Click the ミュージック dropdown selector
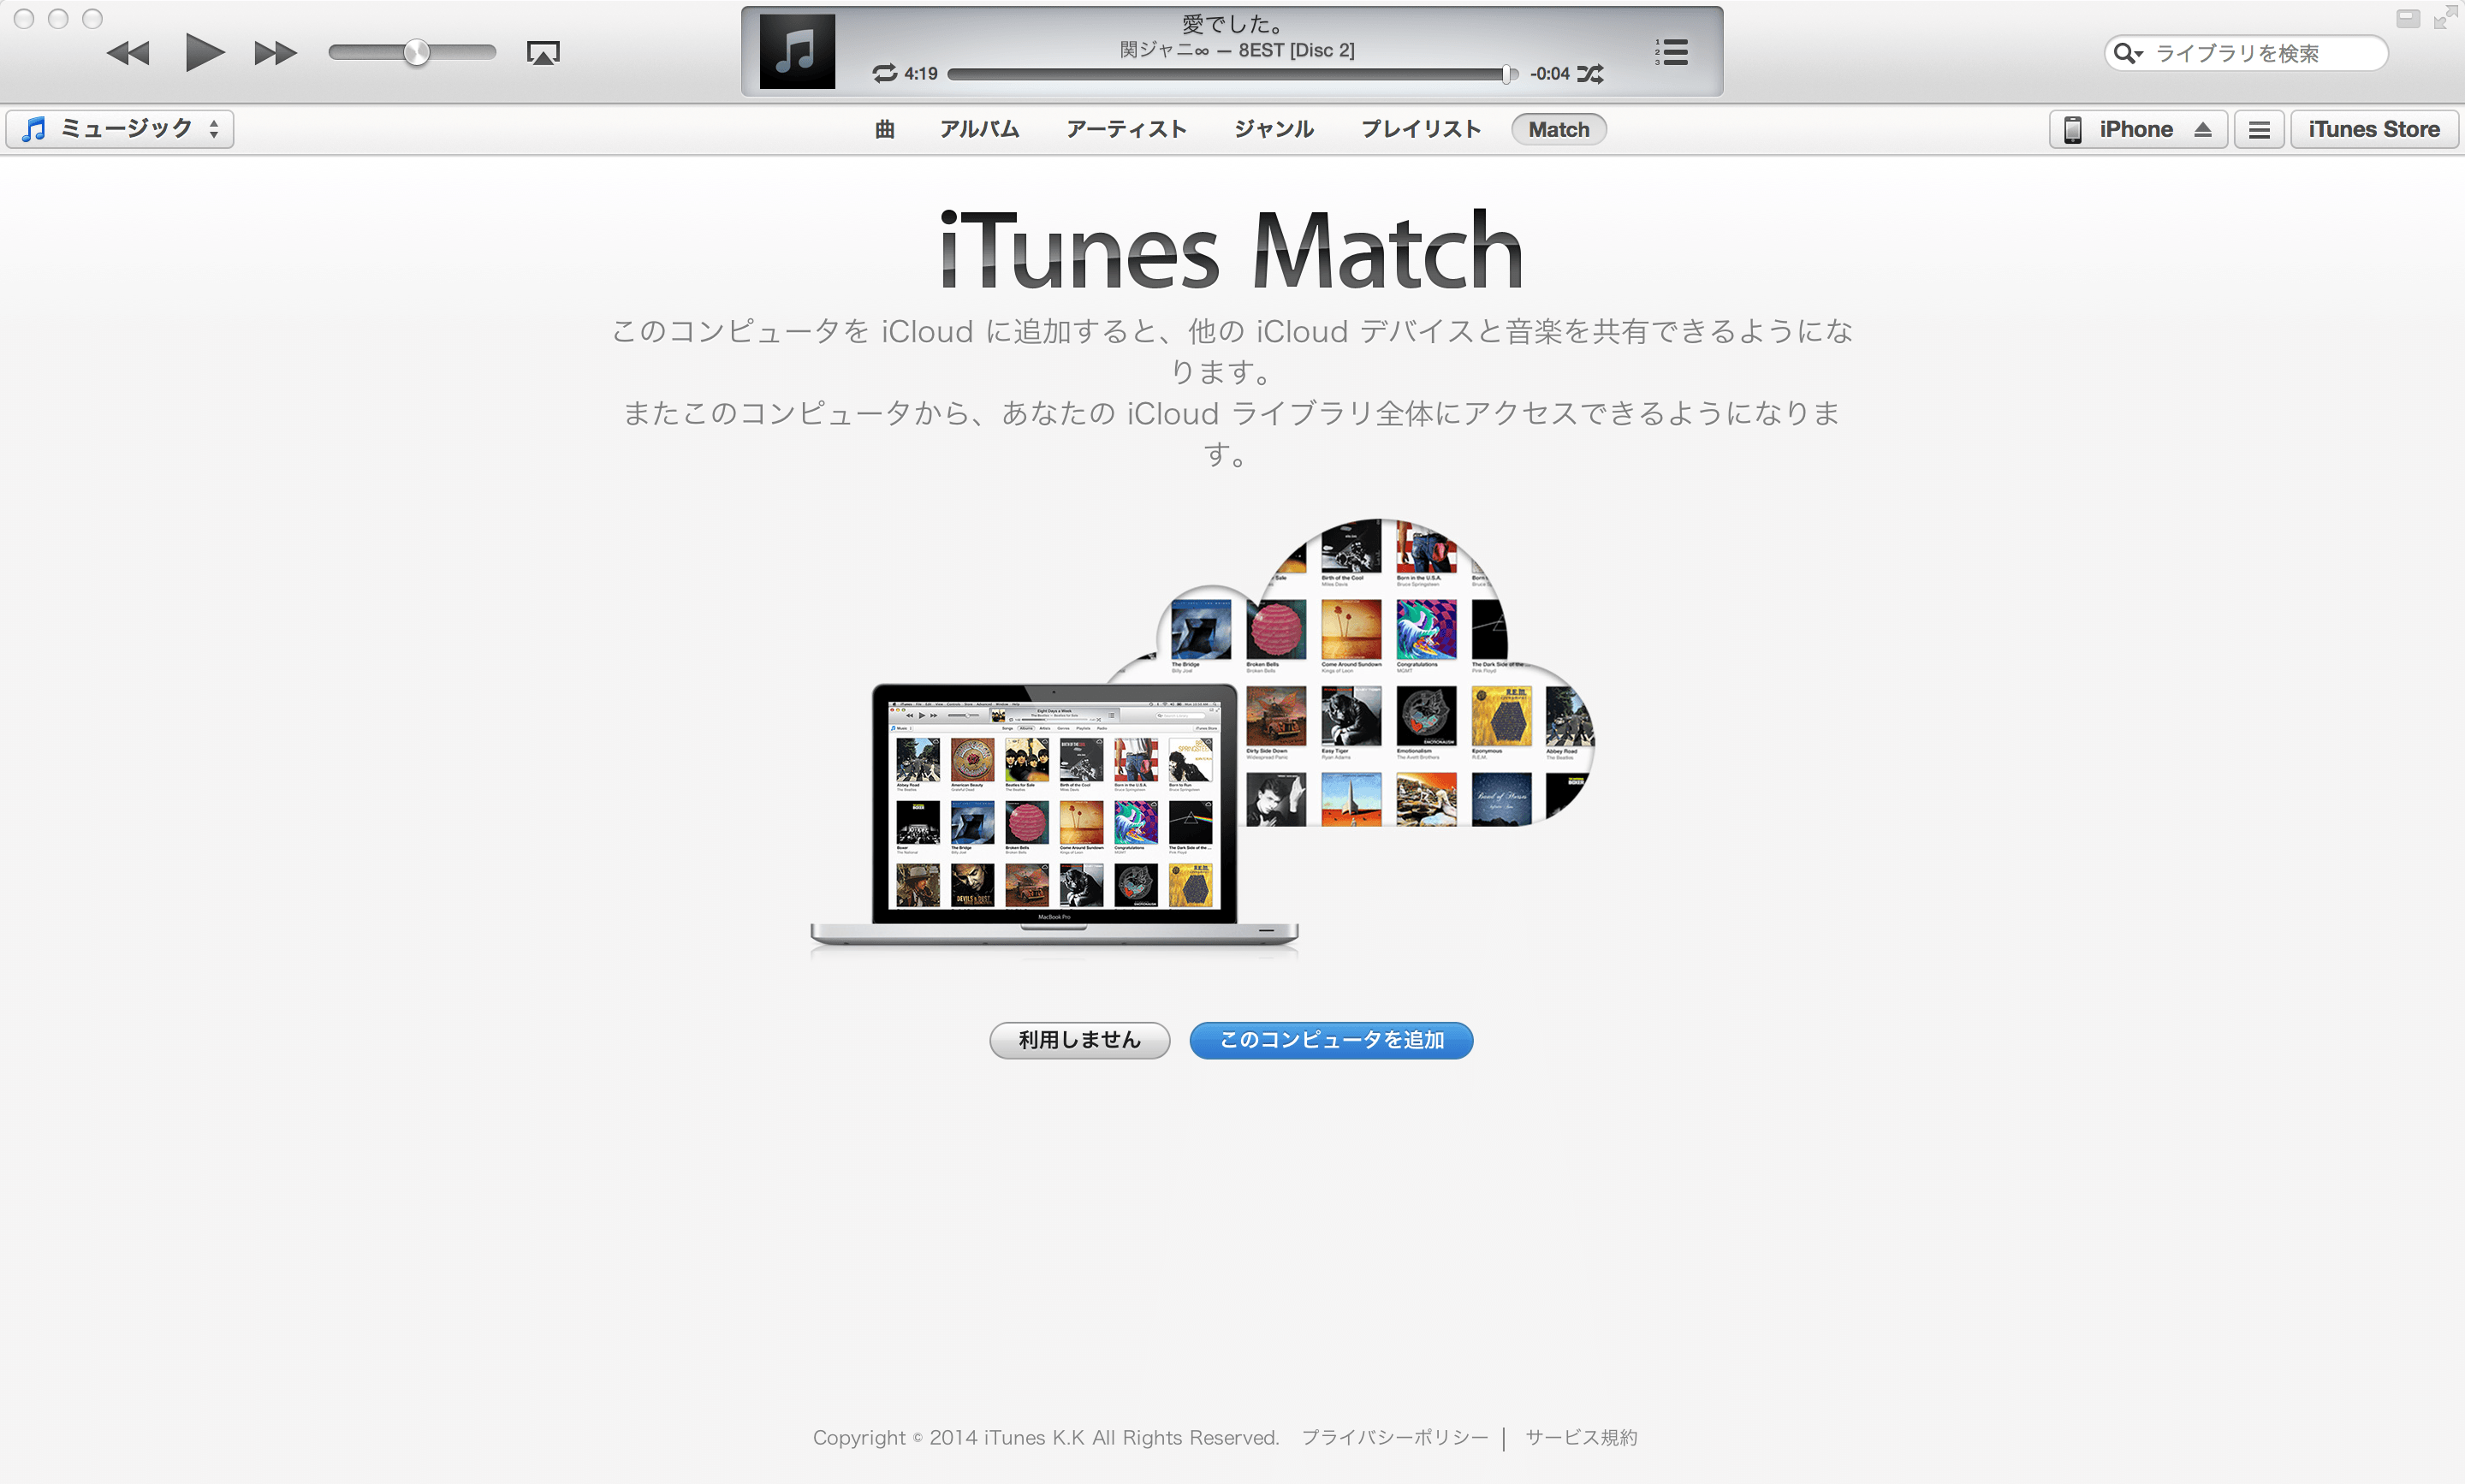2465x1484 pixels. click(x=122, y=128)
